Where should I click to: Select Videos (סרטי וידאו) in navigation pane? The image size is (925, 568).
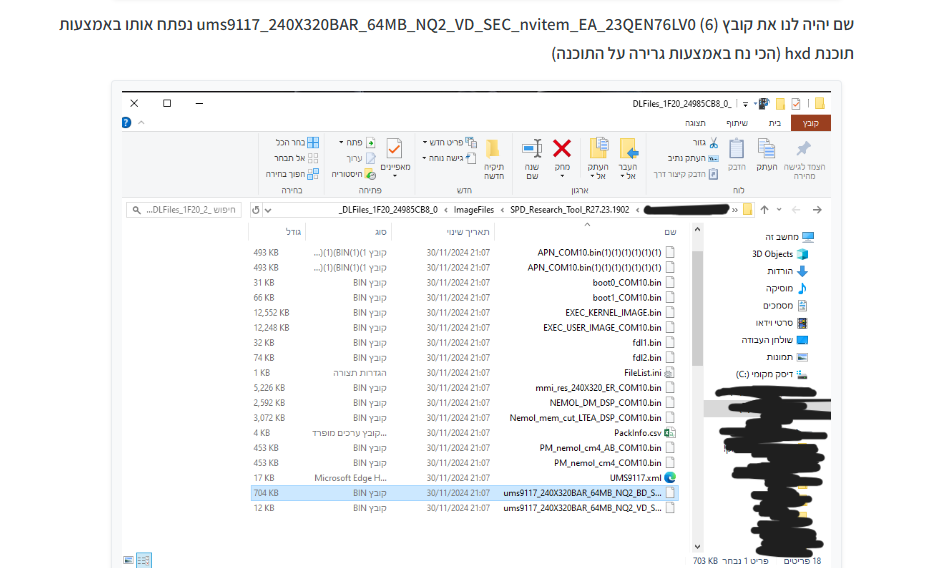[782, 323]
